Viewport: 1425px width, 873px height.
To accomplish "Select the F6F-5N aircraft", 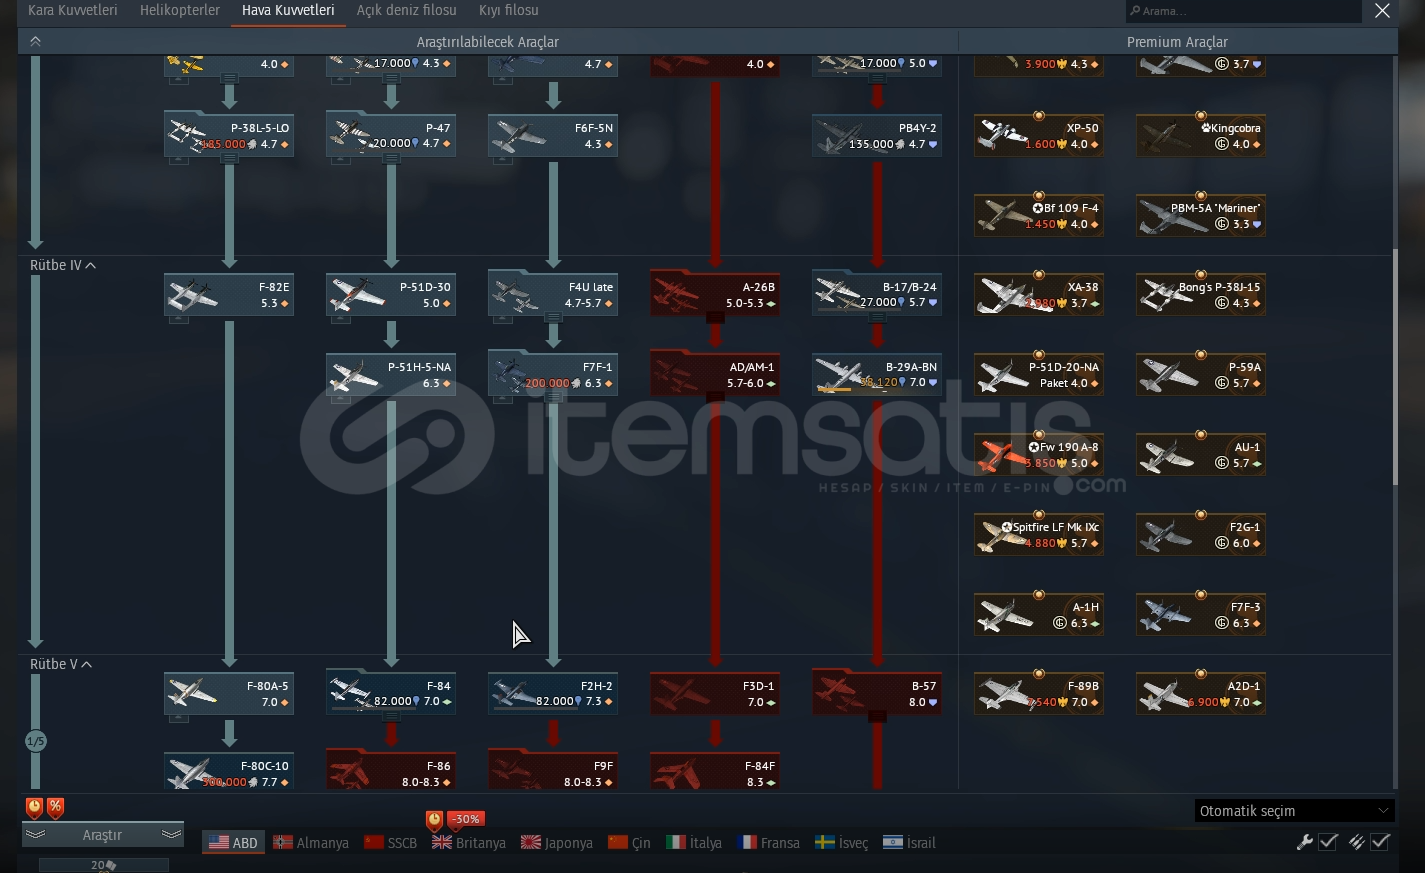I will [x=553, y=136].
